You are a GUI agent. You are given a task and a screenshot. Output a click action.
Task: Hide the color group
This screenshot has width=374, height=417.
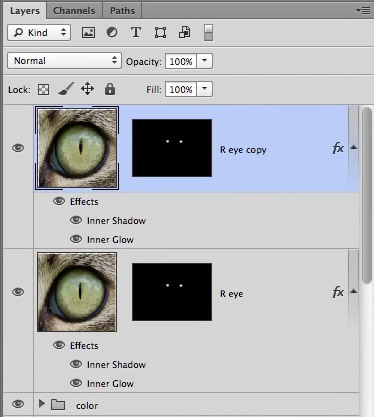point(18,404)
